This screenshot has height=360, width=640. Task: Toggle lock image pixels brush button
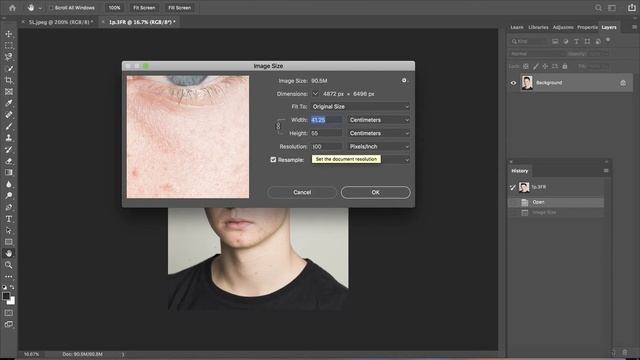(536, 66)
